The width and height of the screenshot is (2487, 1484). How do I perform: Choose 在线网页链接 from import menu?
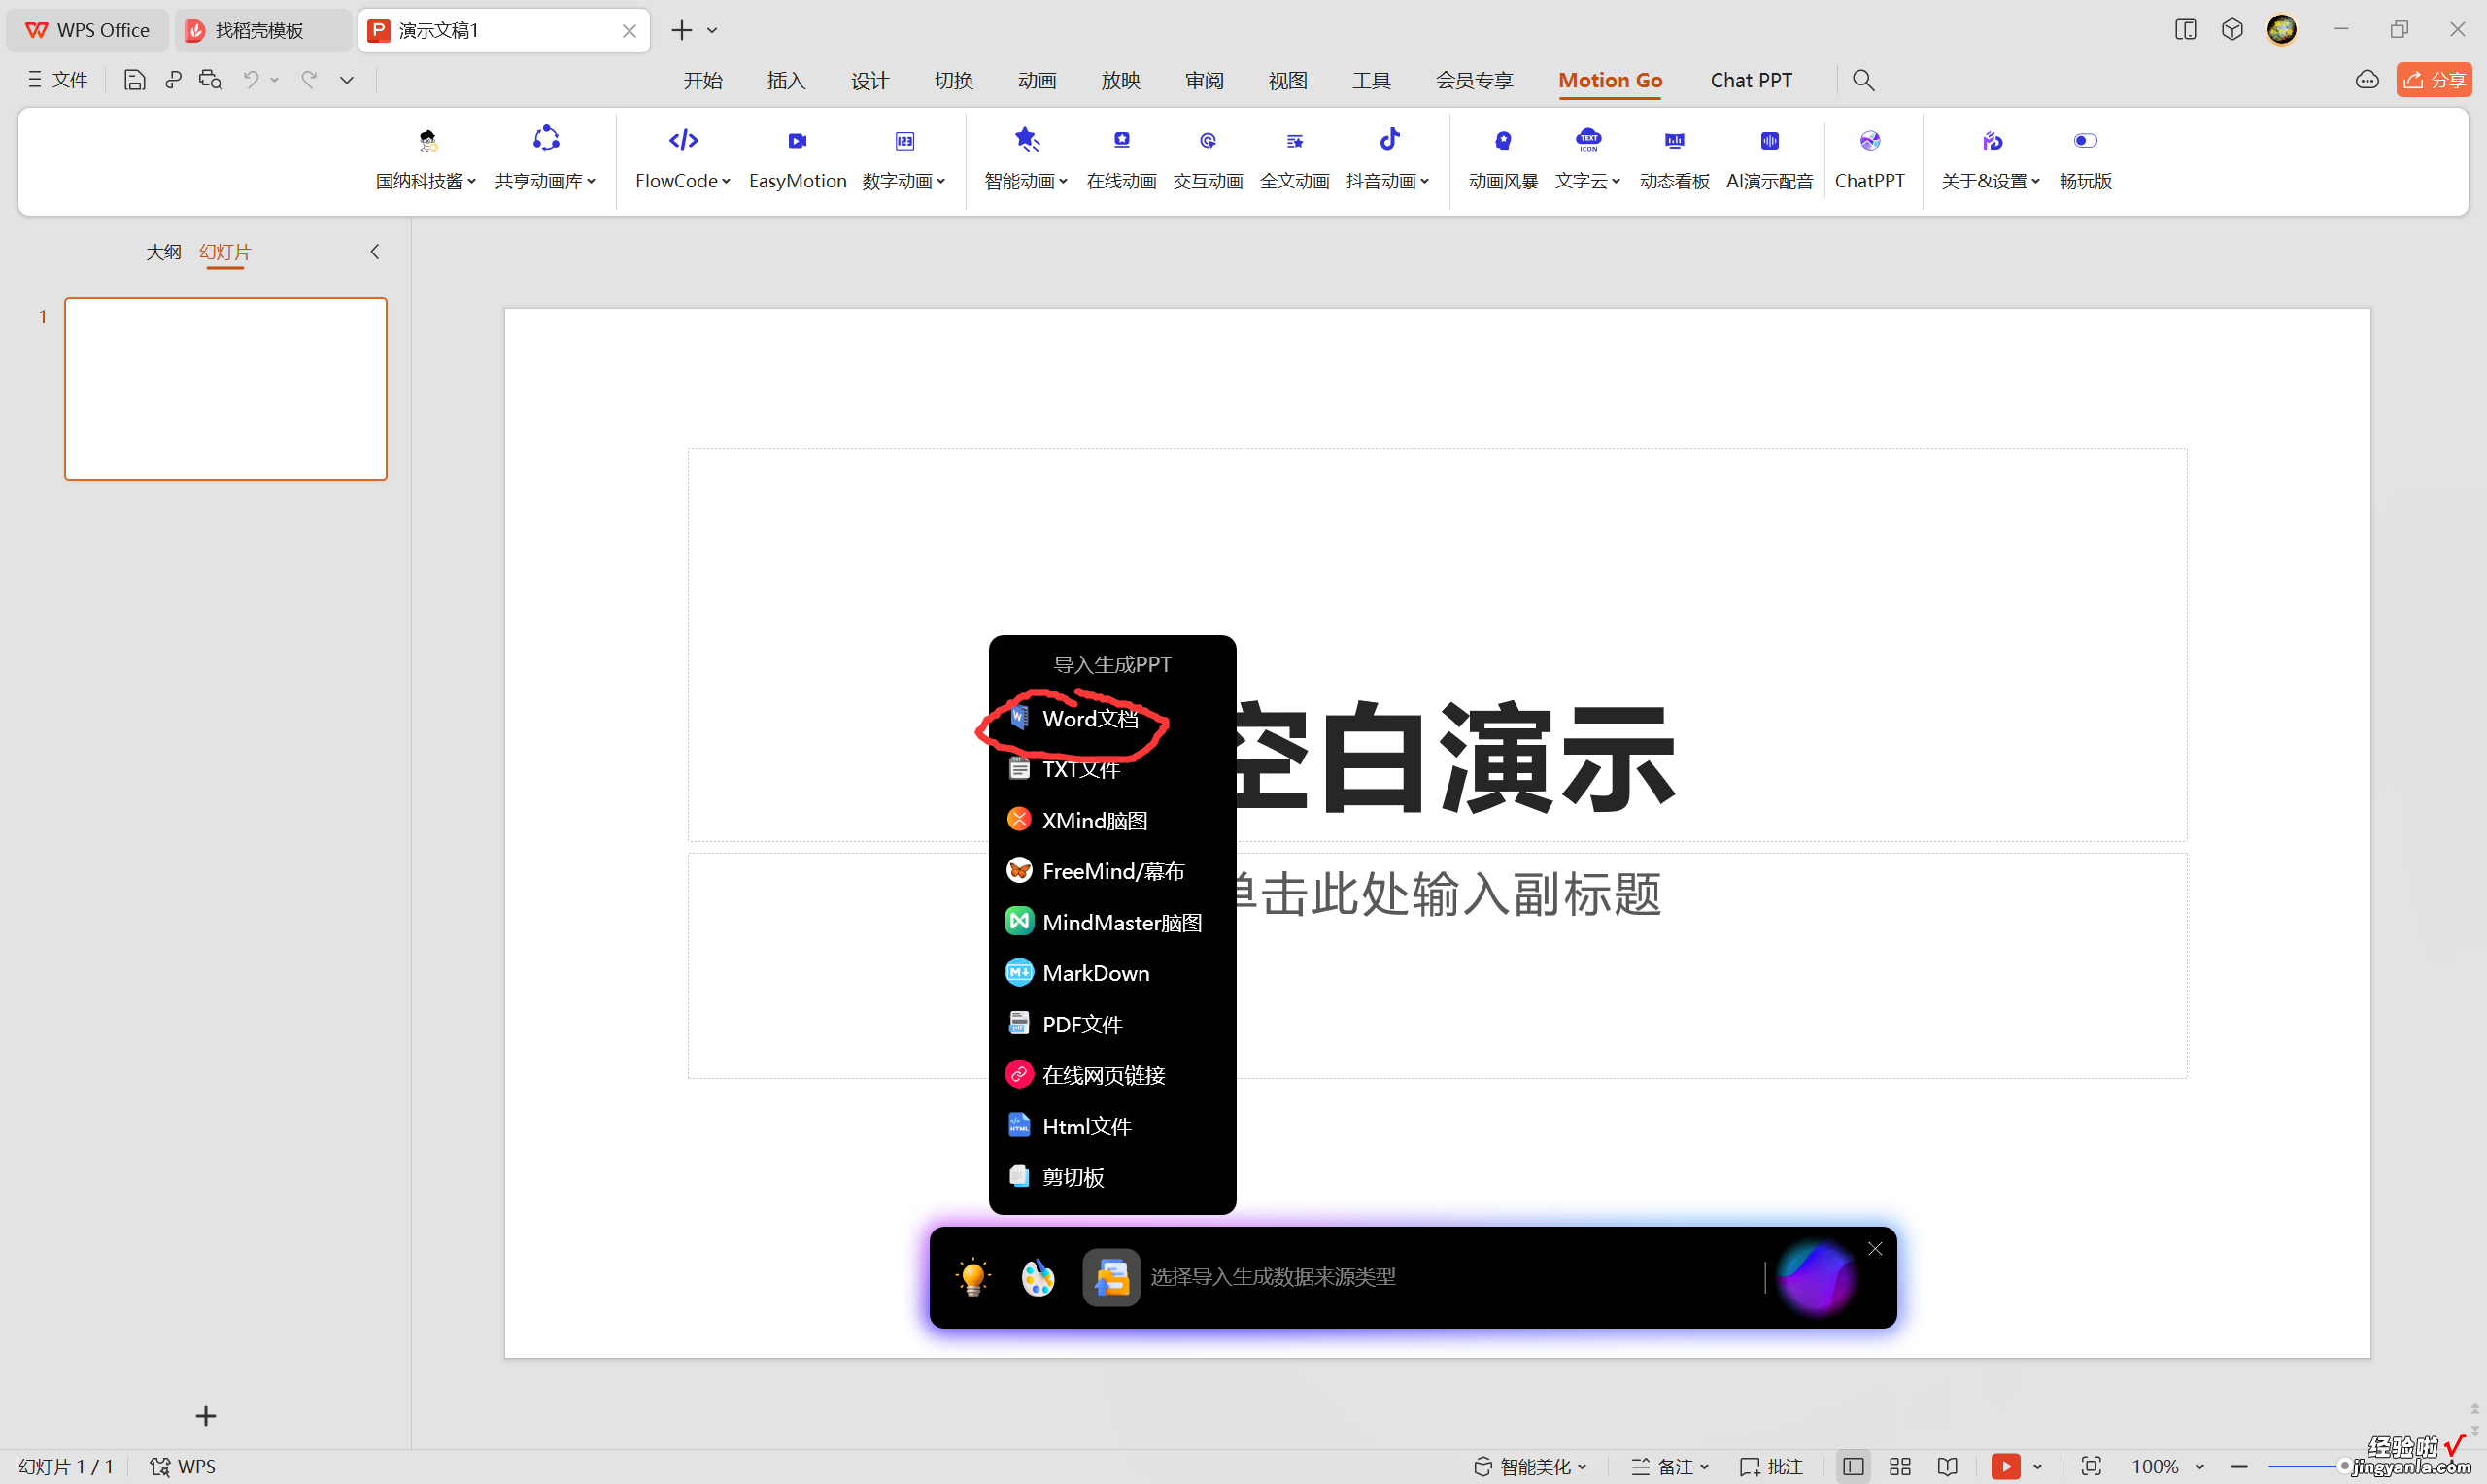pyautogui.click(x=1112, y=1075)
